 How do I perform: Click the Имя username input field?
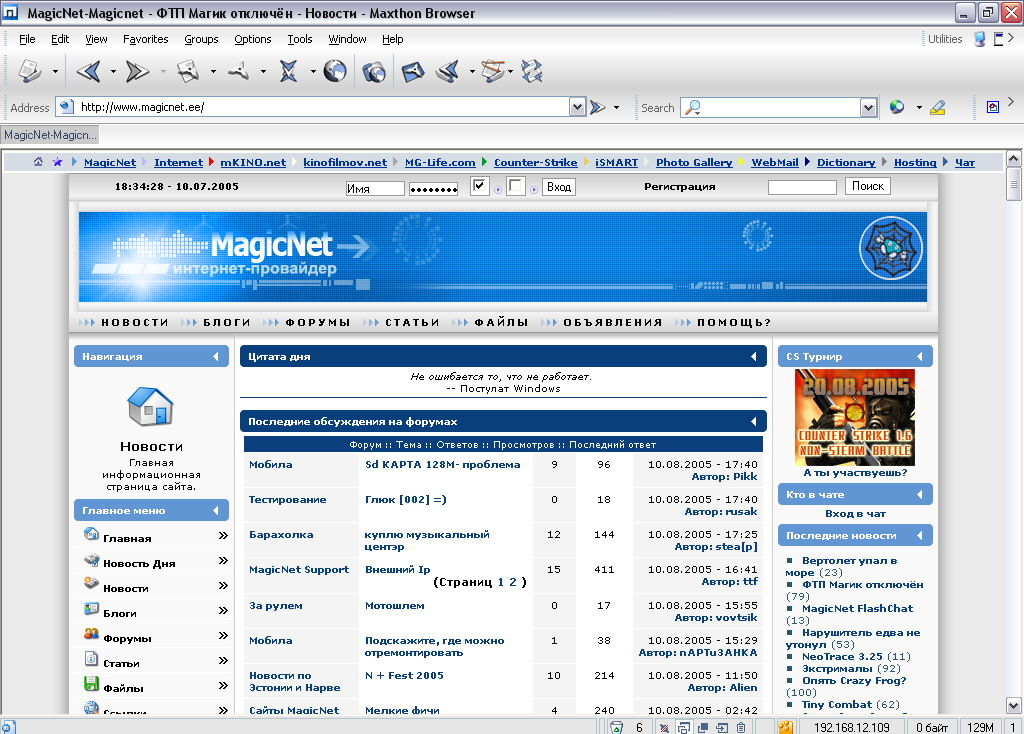point(375,188)
